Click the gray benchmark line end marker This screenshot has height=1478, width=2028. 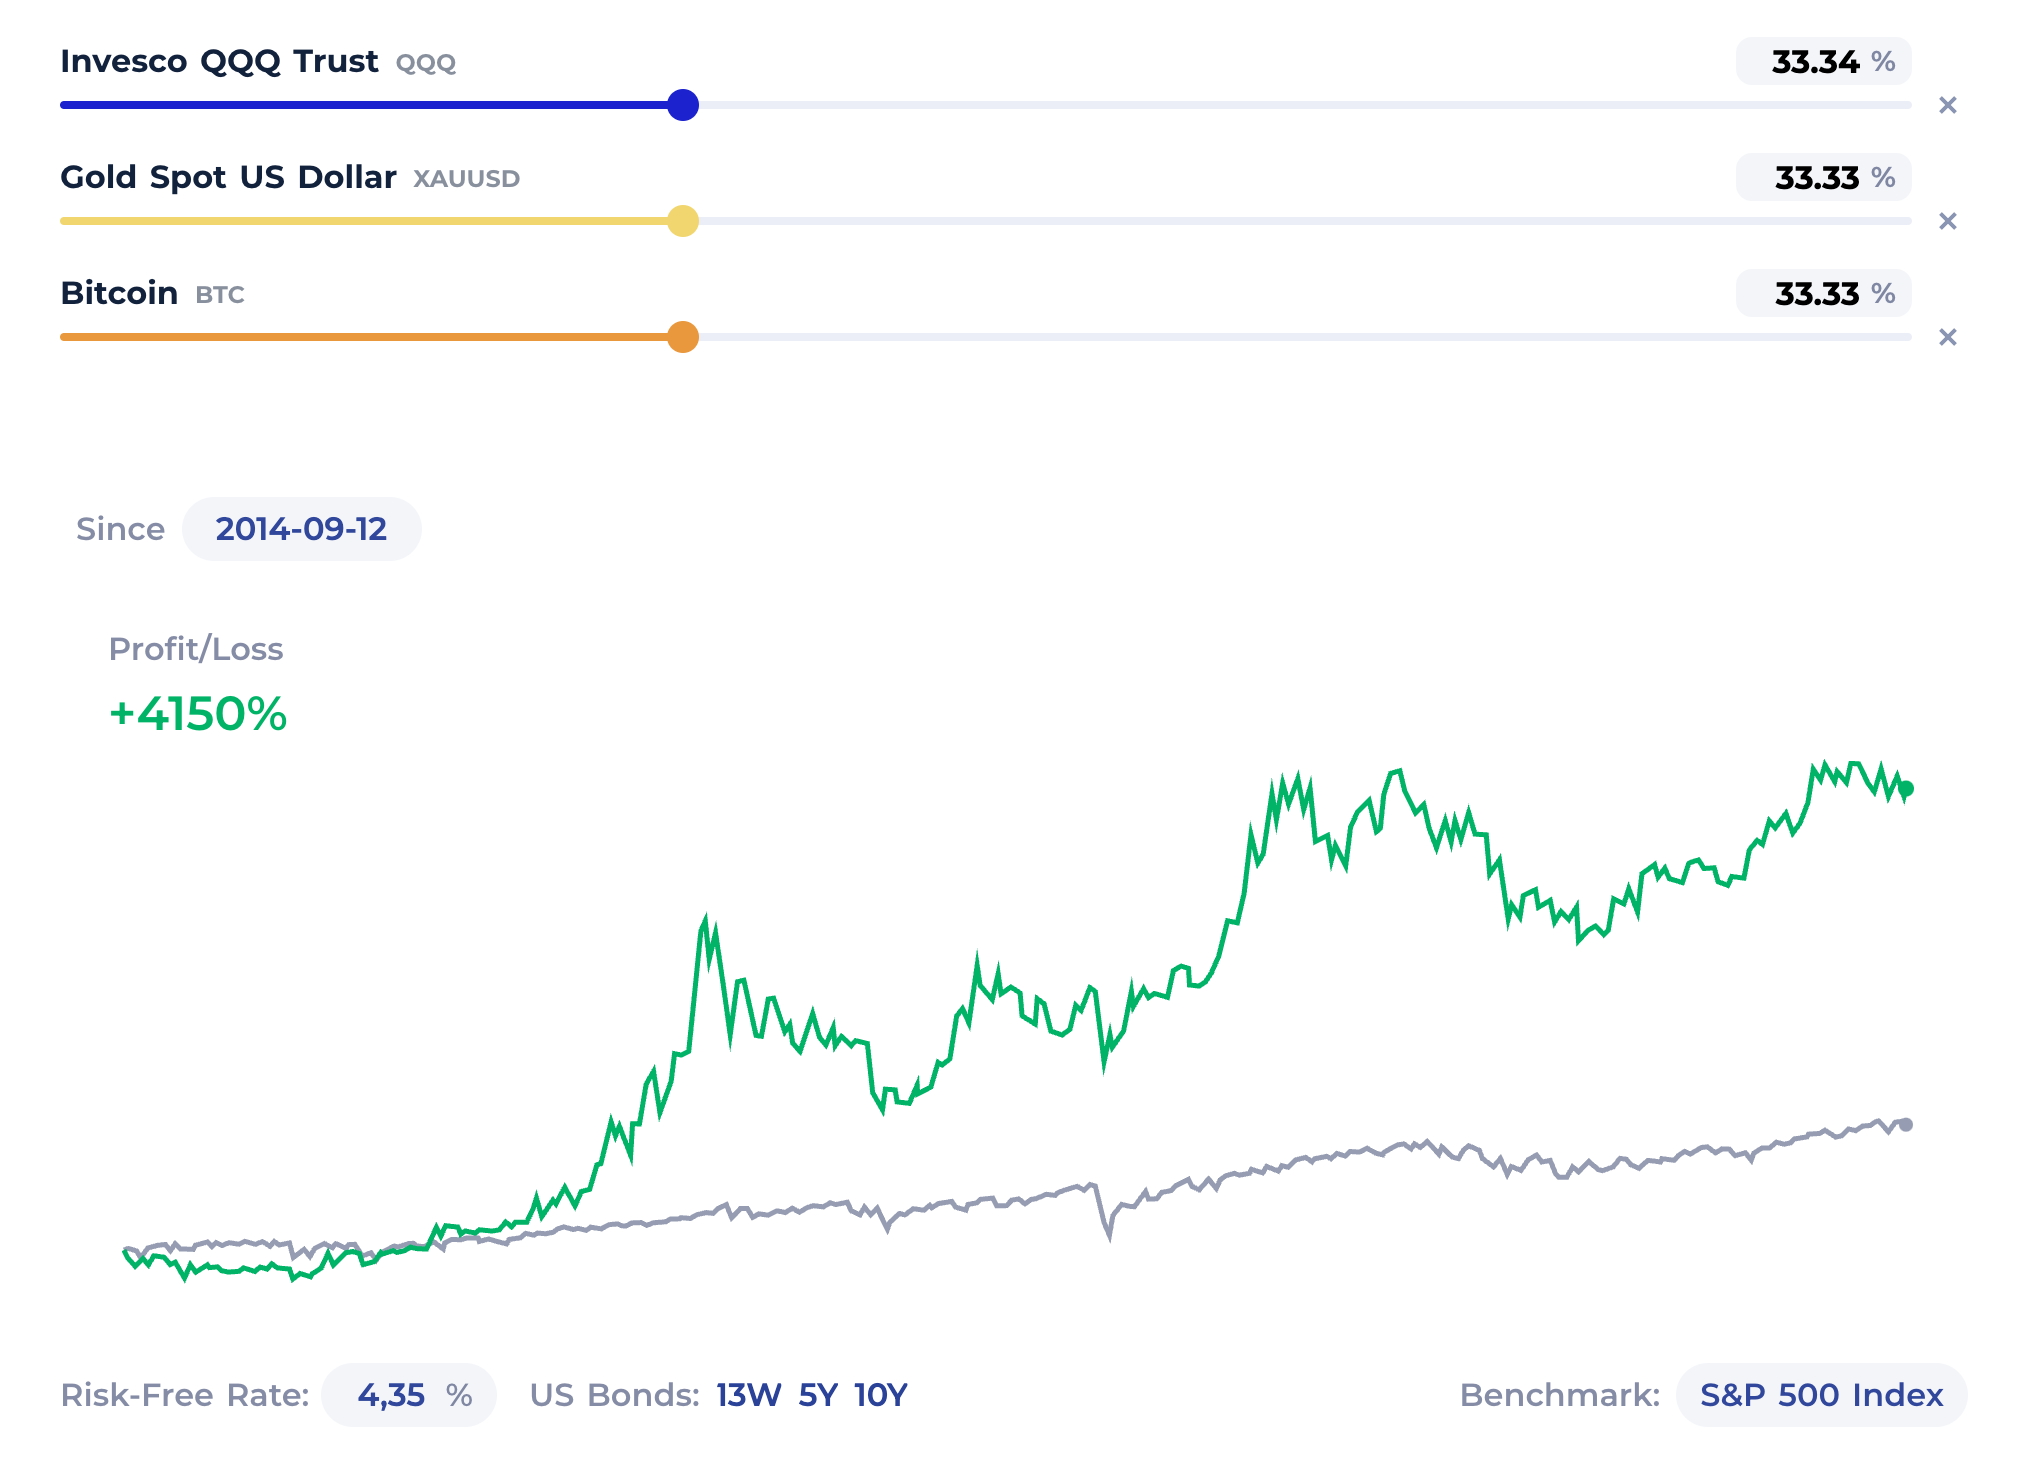pos(1906,1125)
